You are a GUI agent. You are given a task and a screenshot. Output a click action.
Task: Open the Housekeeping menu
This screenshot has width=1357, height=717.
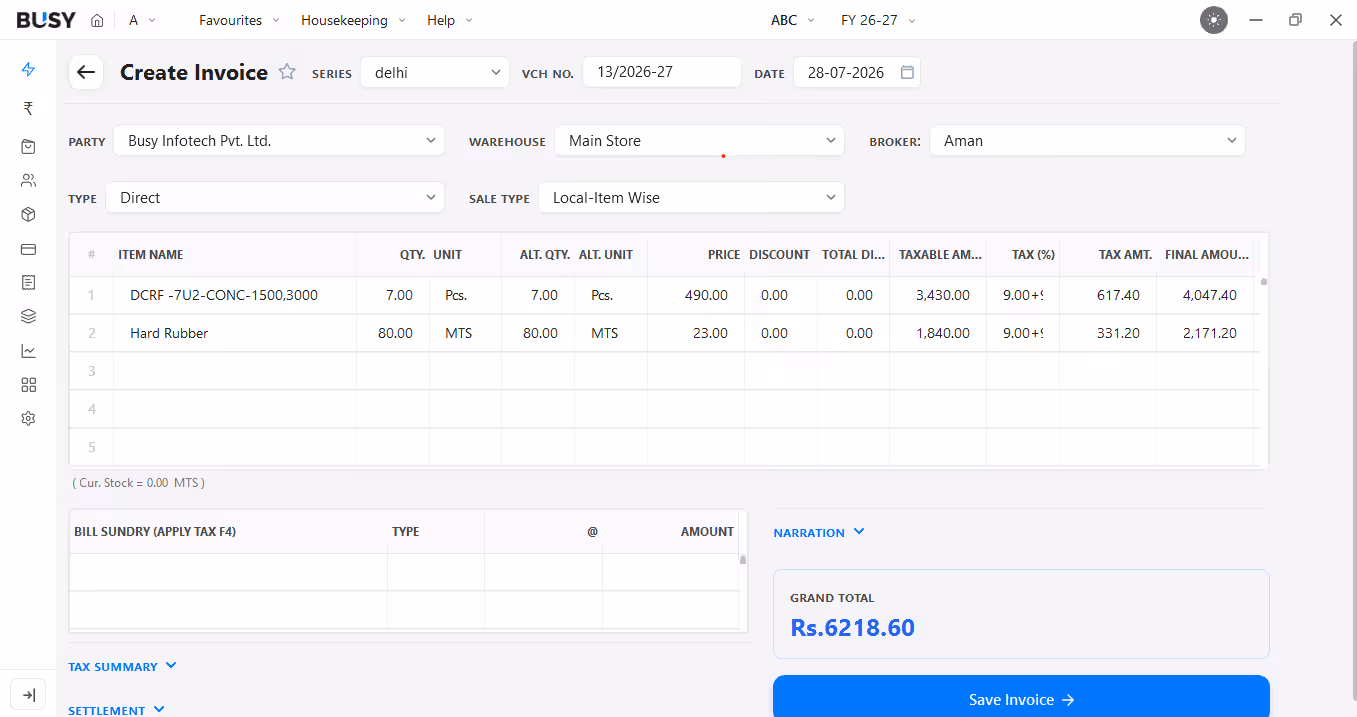point(354,20)
